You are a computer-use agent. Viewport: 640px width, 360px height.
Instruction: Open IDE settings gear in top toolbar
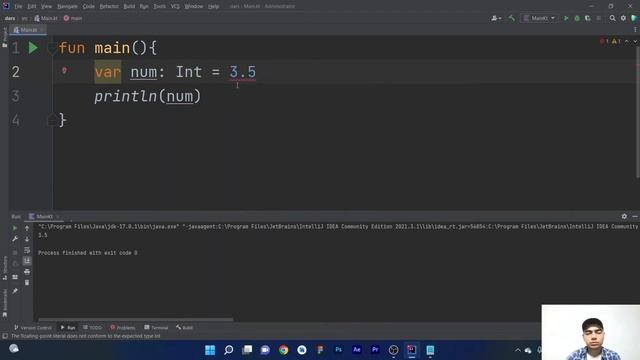[x=623, y=18]
